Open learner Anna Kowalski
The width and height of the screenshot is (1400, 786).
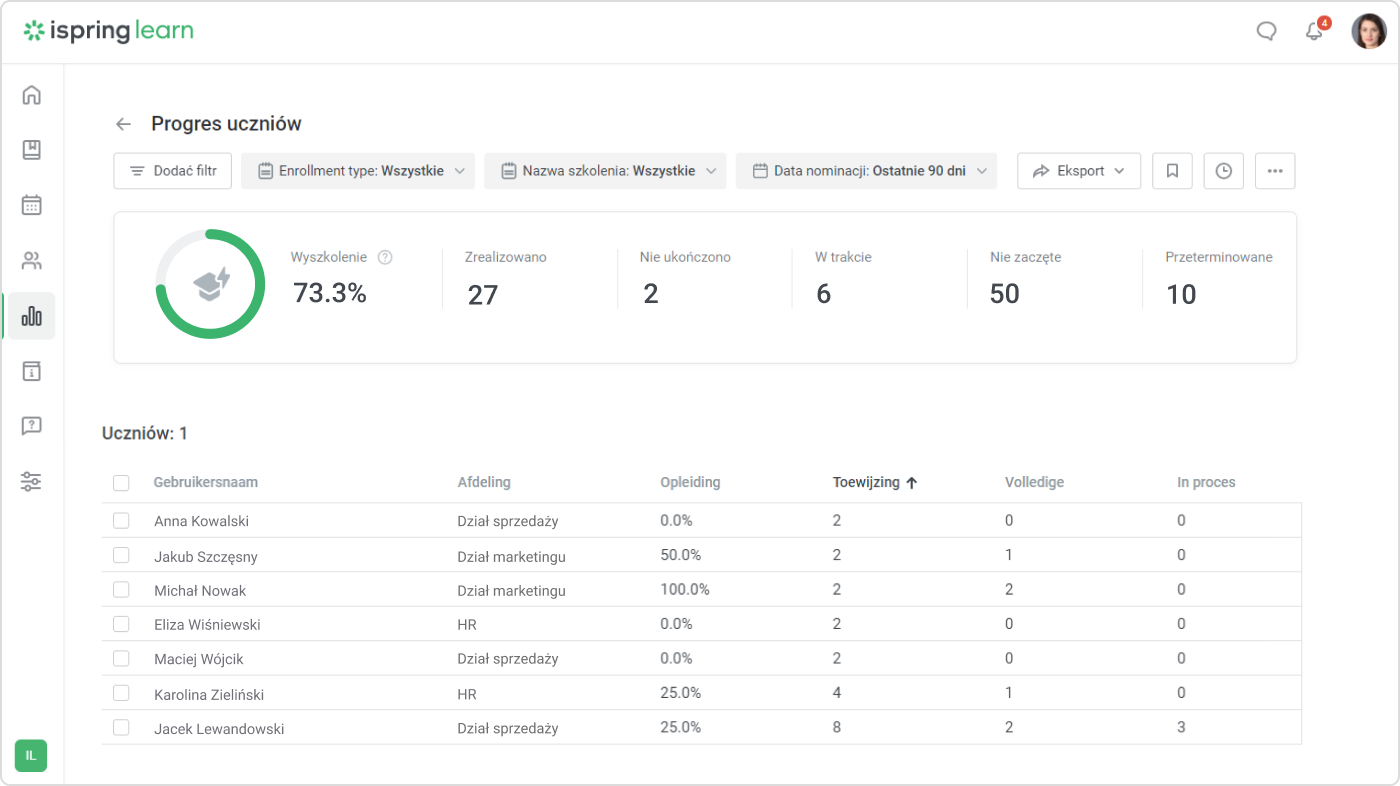click(x=201, y=521)
